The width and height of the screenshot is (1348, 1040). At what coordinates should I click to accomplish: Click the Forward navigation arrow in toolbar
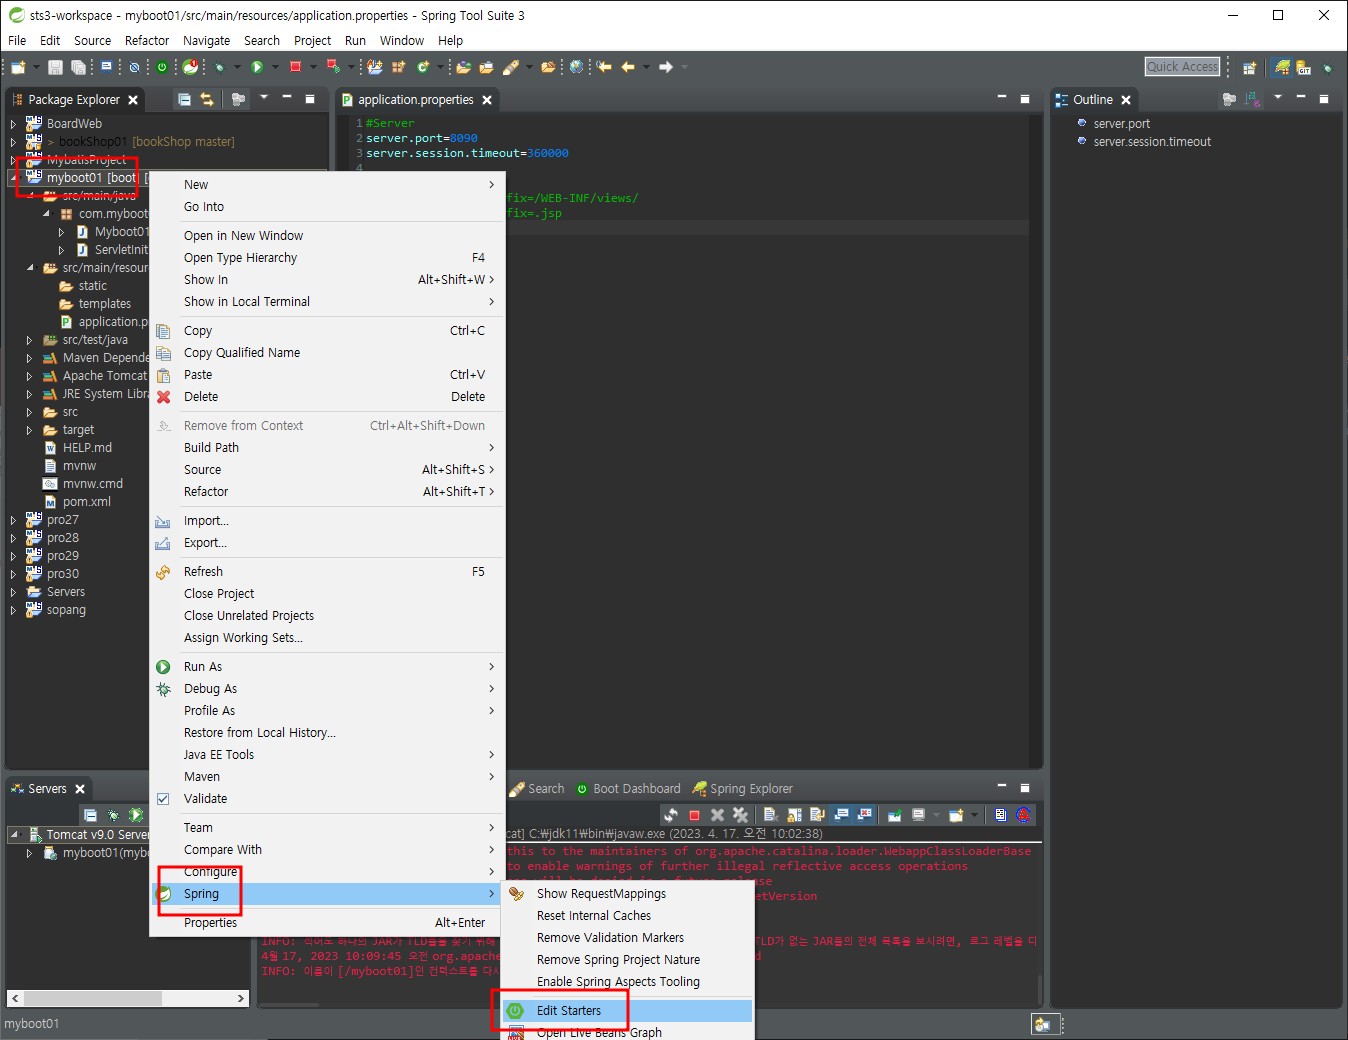pyautogui.click(x=665, y=67)
